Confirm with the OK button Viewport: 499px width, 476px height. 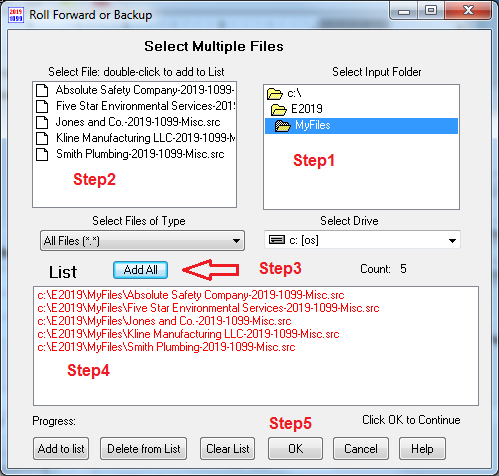pyautogui.click(x=295, y=449)
